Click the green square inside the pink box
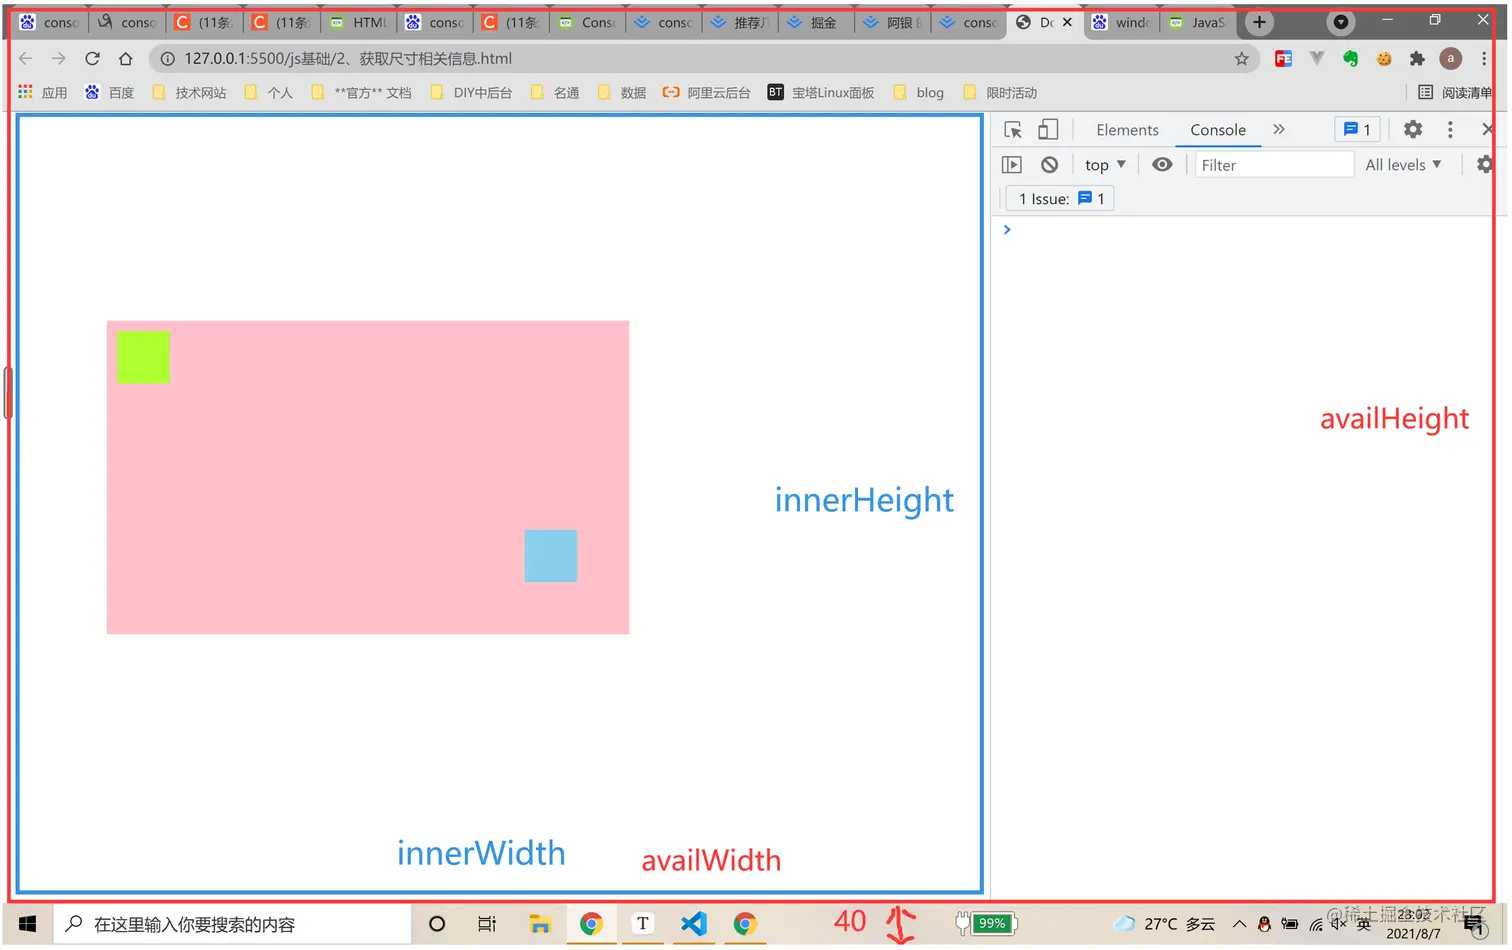The height and width of the screenshot is (950, 1512). click(143, 357)
